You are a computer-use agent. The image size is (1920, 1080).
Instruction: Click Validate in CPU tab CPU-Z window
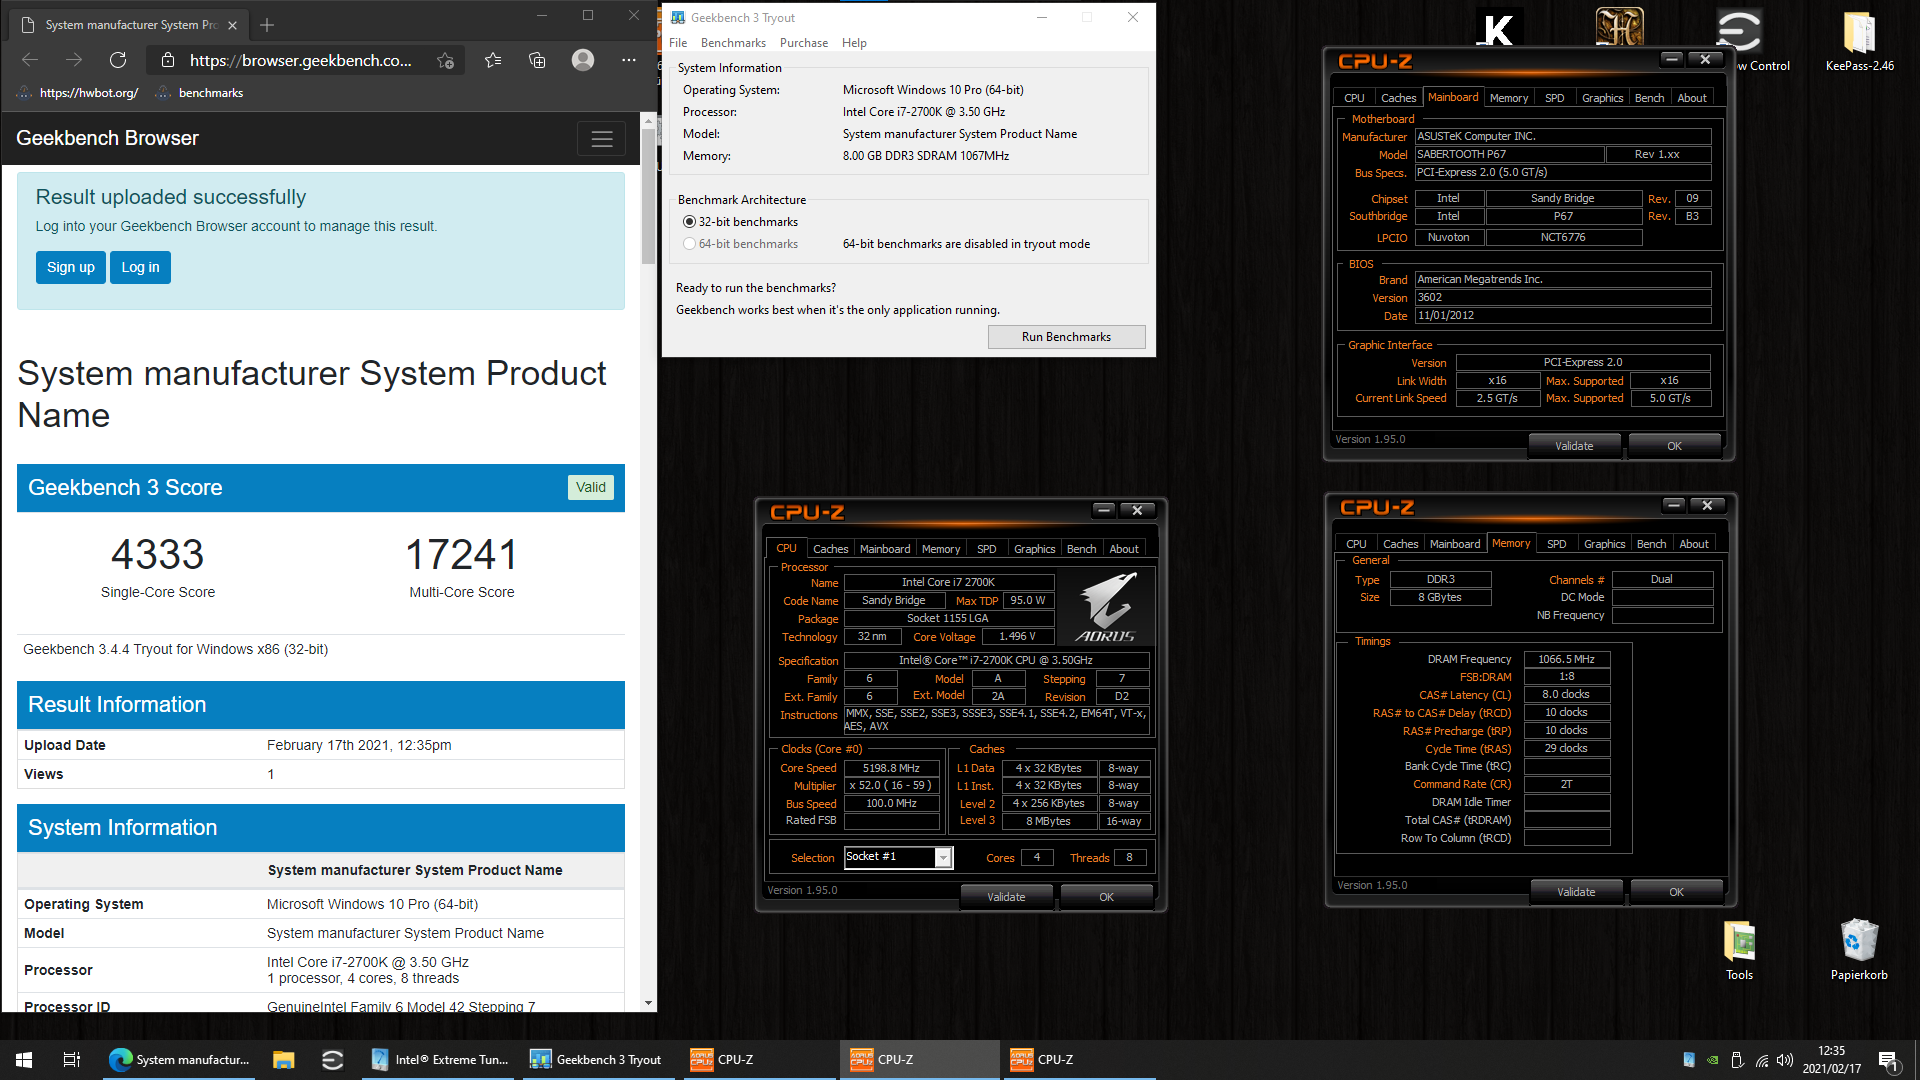click(x=1006, y=897)
